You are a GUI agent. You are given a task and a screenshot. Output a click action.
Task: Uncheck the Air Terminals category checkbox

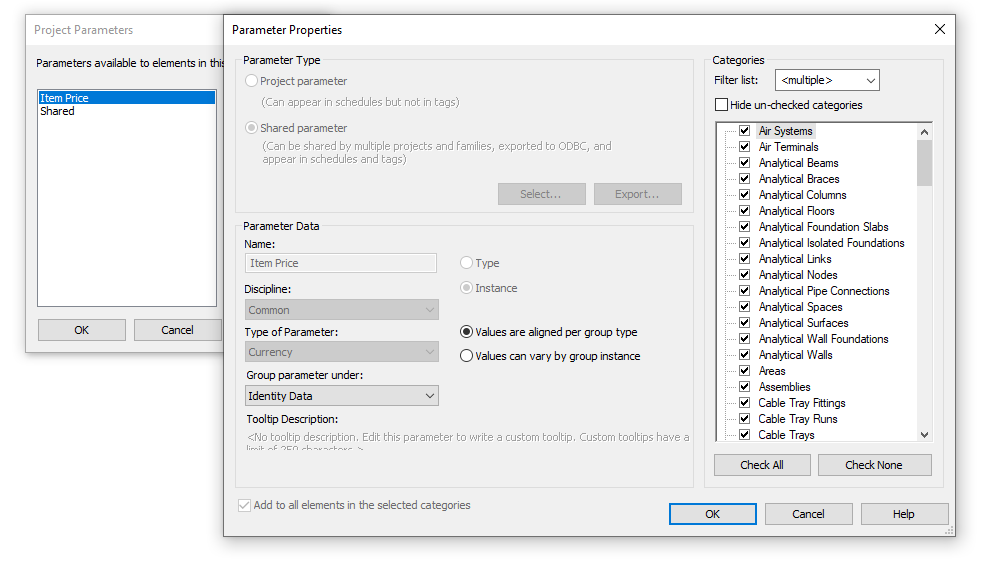[x=744, y=147]
